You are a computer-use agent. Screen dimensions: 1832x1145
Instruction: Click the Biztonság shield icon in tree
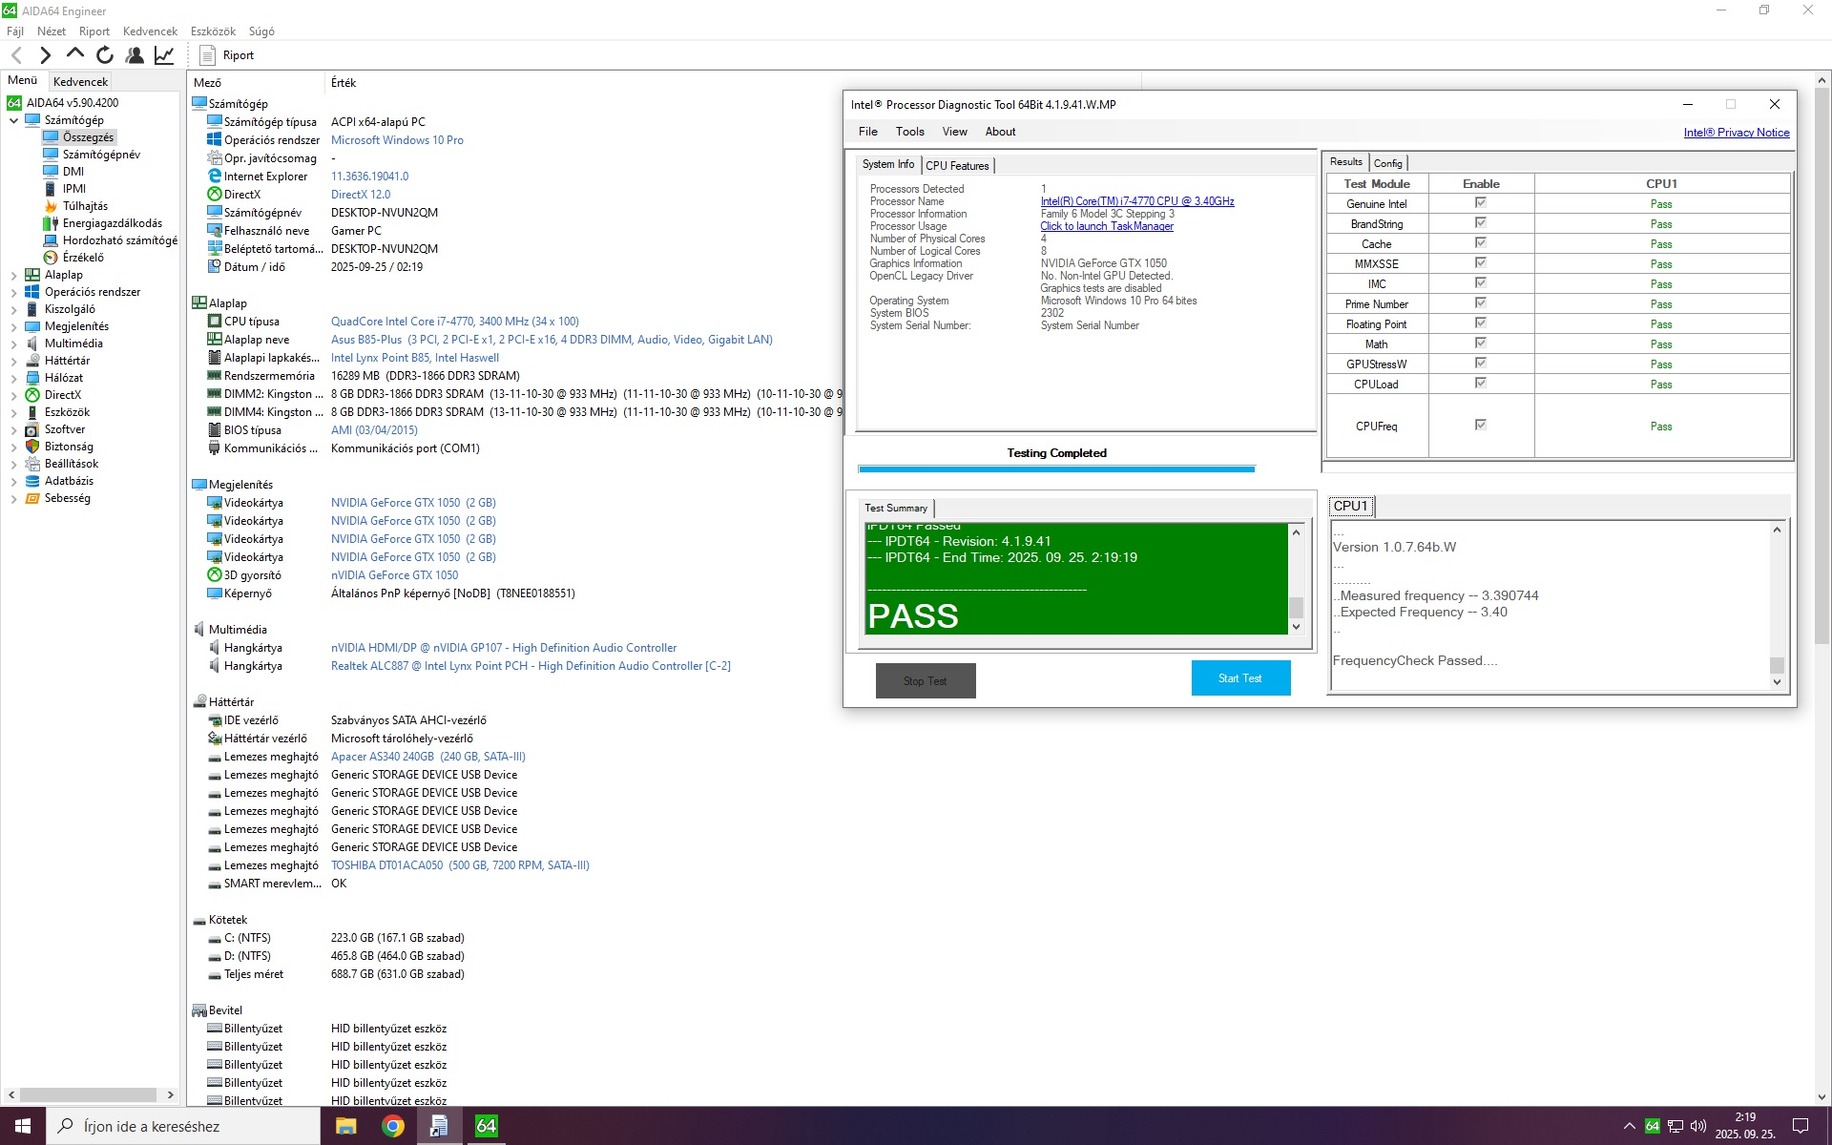click(32, 446)
